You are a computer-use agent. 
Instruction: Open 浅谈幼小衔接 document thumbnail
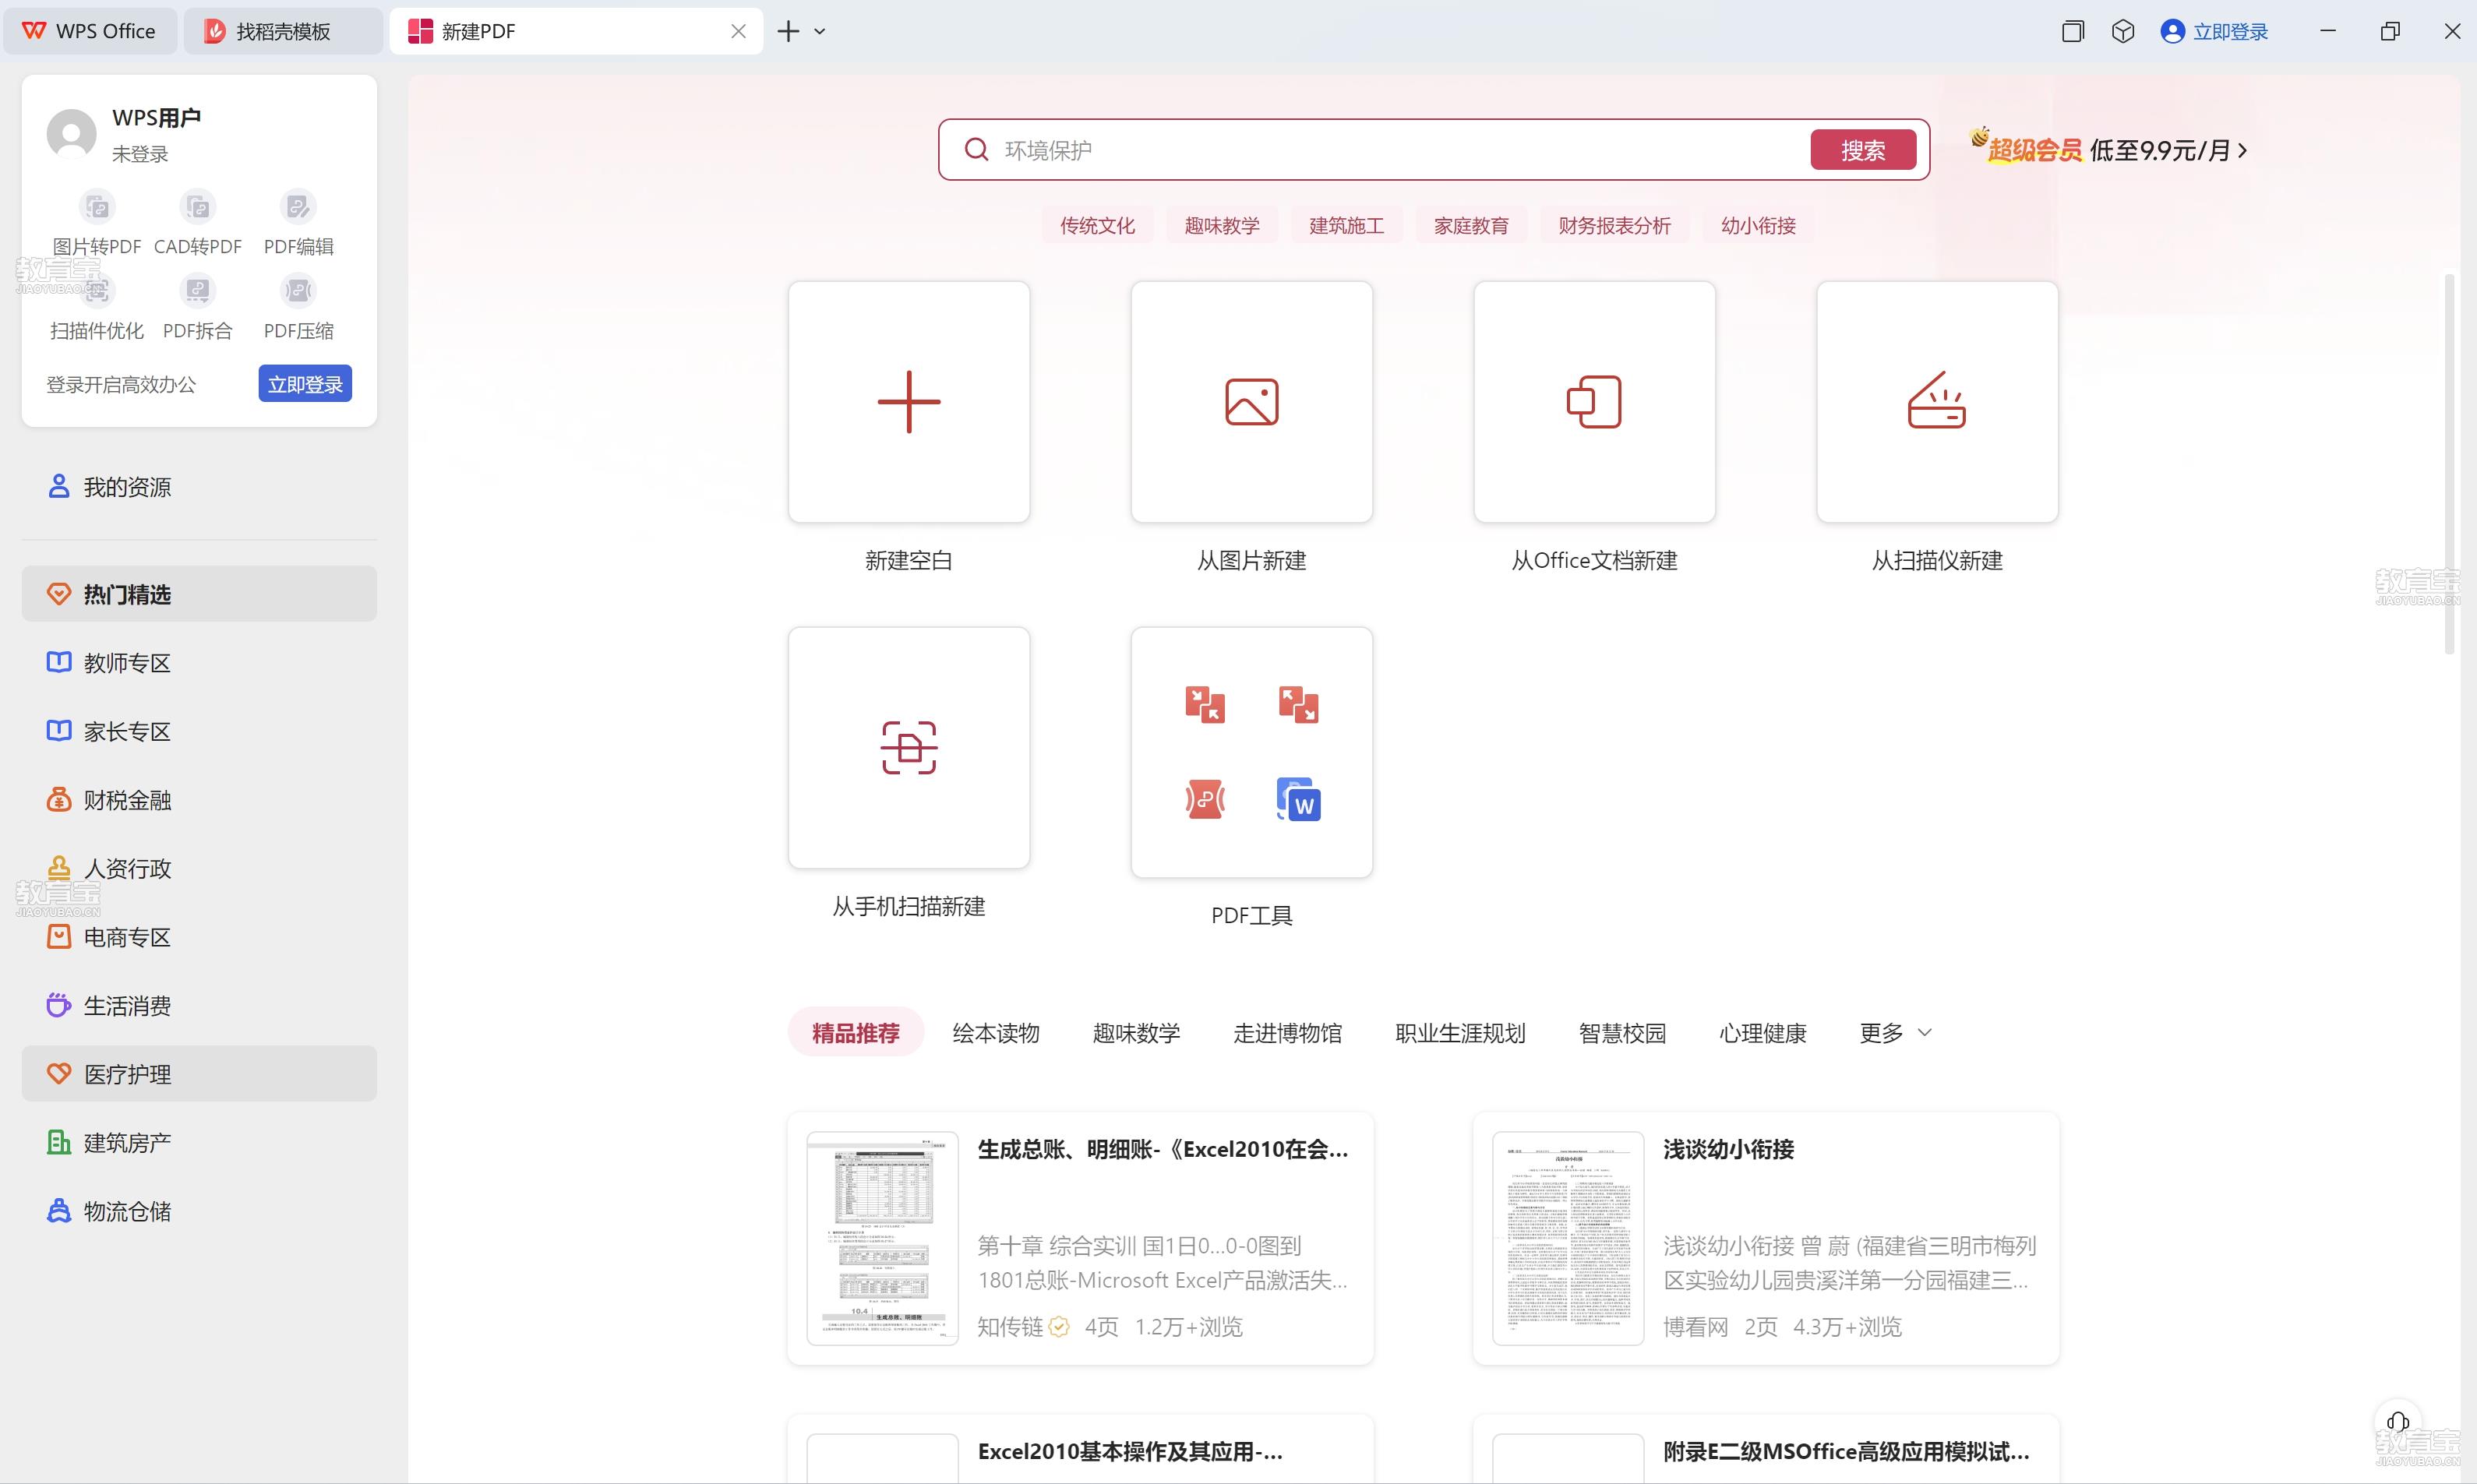click(1568, 1238)
